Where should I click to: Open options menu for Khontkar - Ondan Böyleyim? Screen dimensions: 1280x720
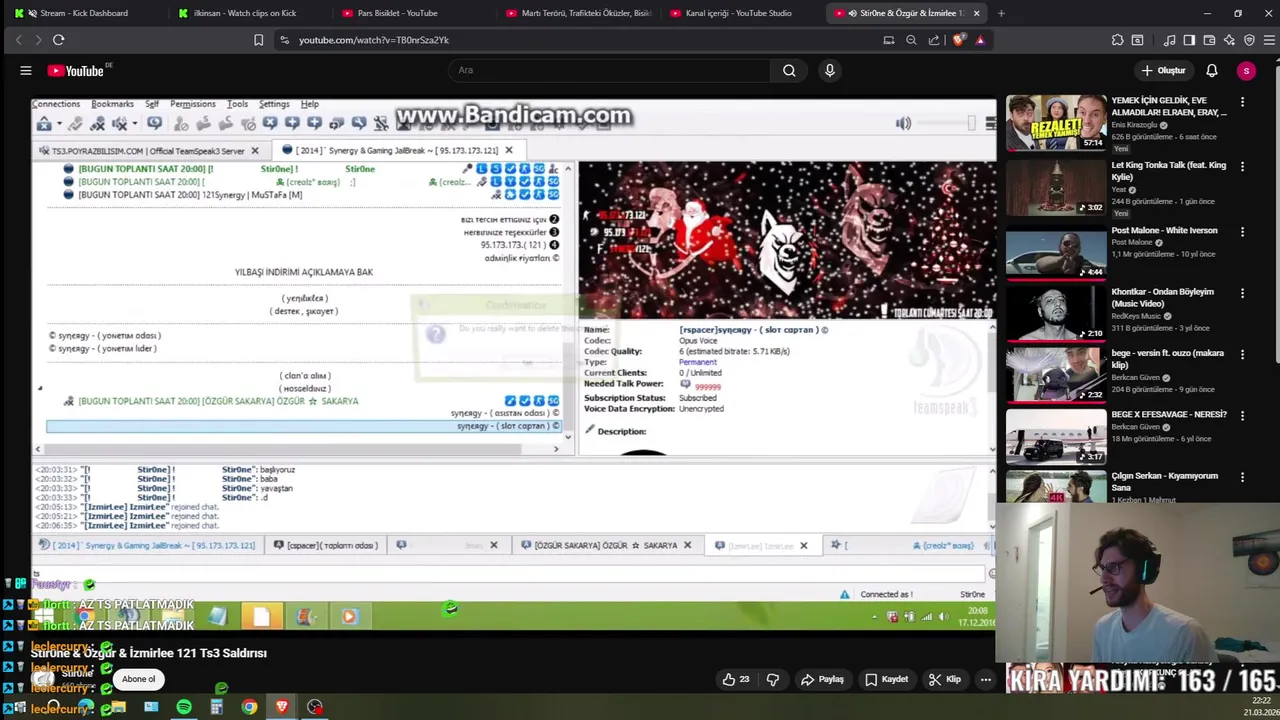pyautogui.click(x=1242, y=293)
